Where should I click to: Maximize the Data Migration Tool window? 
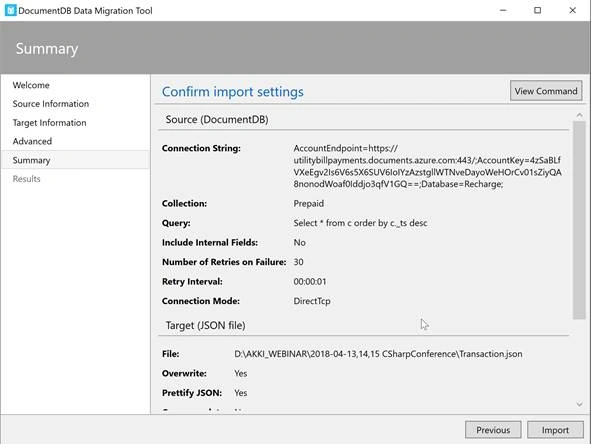click(537, 10)
